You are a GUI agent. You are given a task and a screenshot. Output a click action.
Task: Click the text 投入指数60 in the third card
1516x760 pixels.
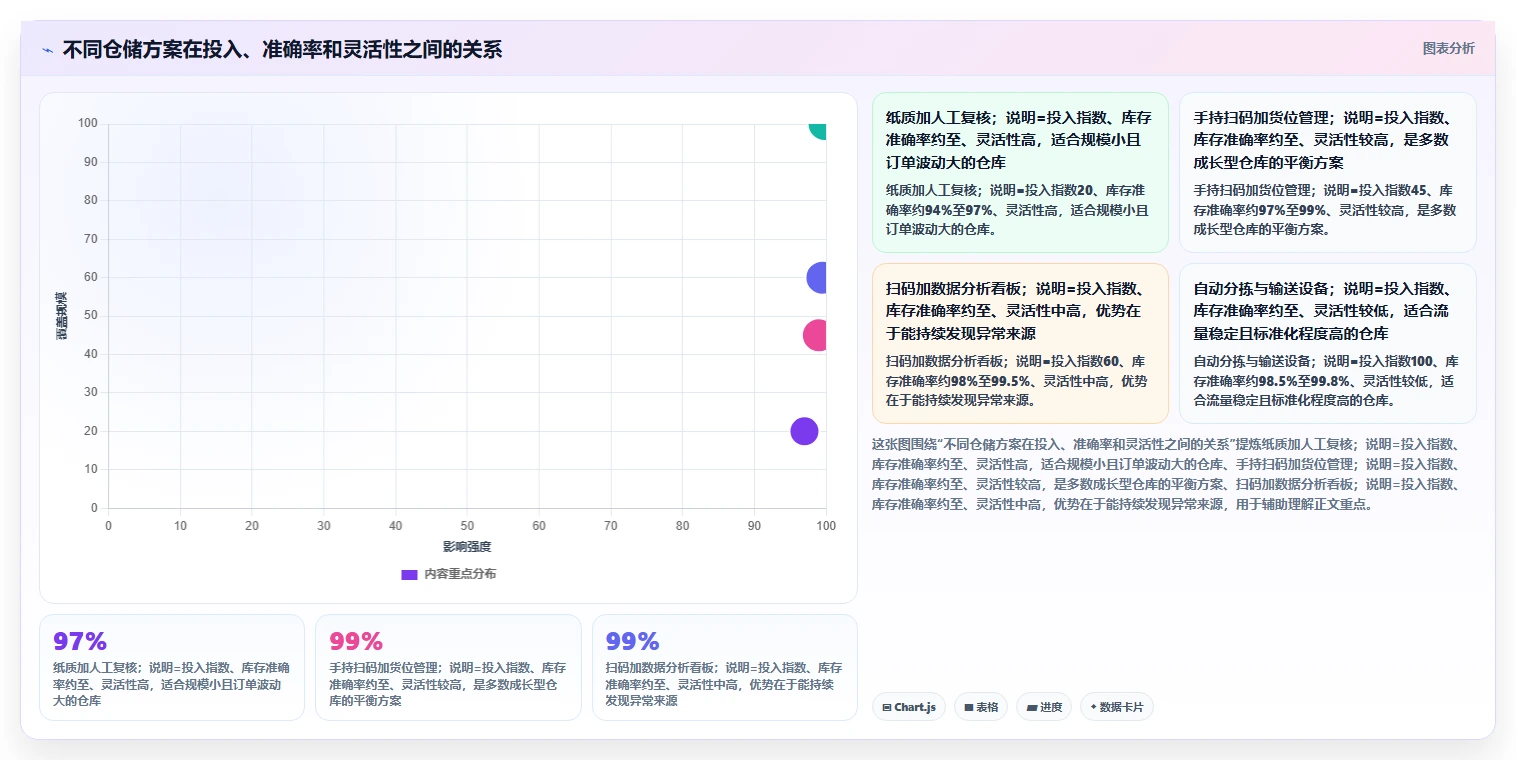click(1084, 361)
